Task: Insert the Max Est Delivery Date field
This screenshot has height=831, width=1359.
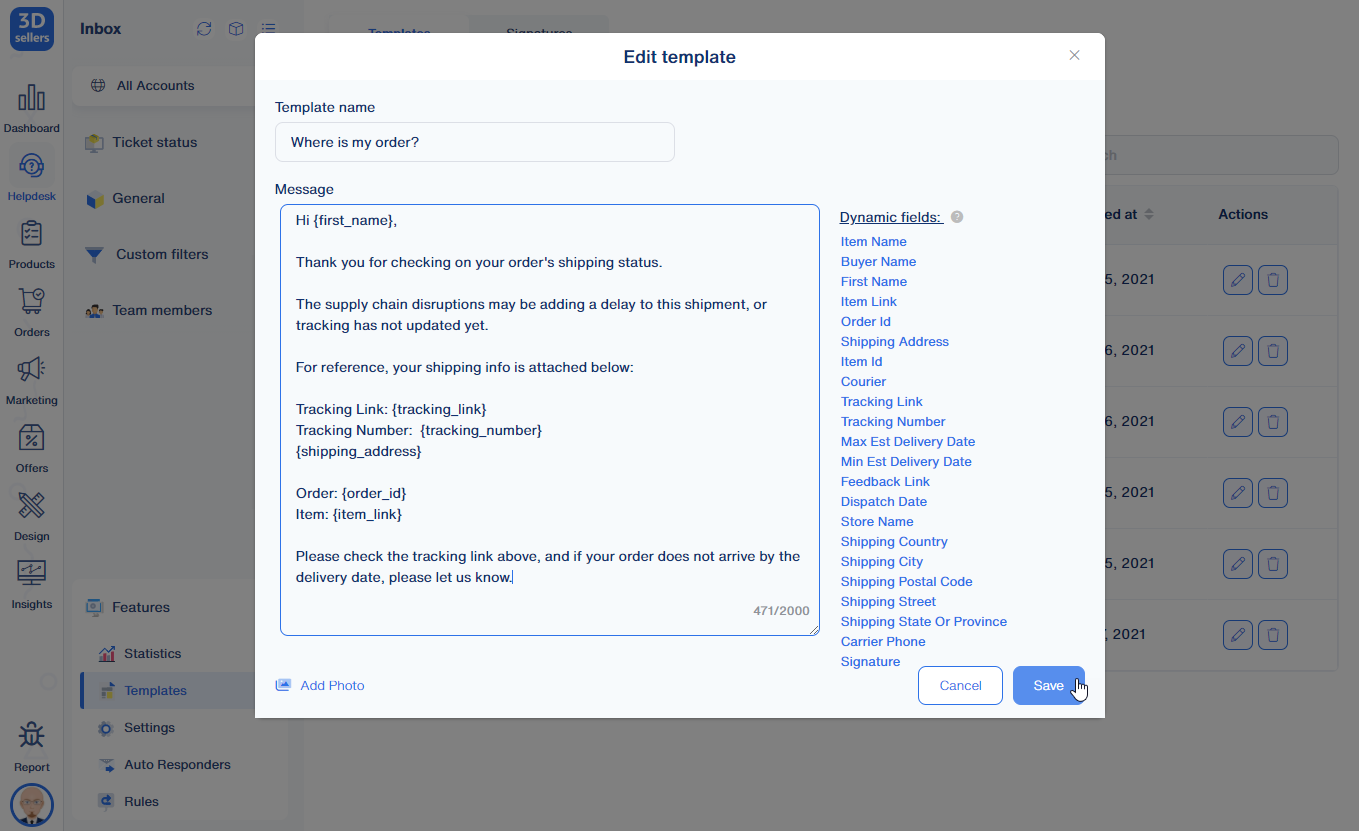Action: click(x=907, y=441)
